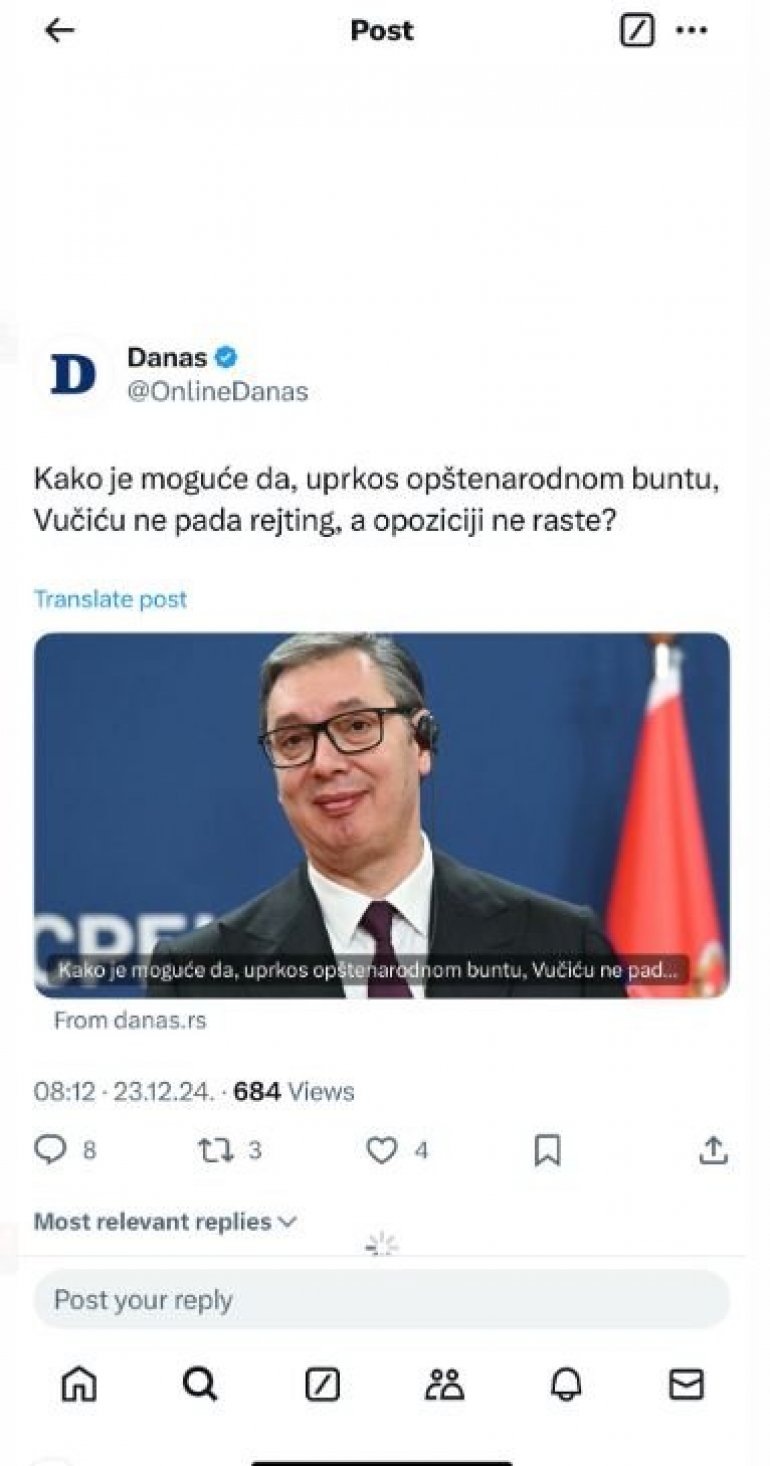Image resolution: width=770 pixels, height=1466 pixels.
Task: Go to the Home tab
Action: tap(79, 1385)
